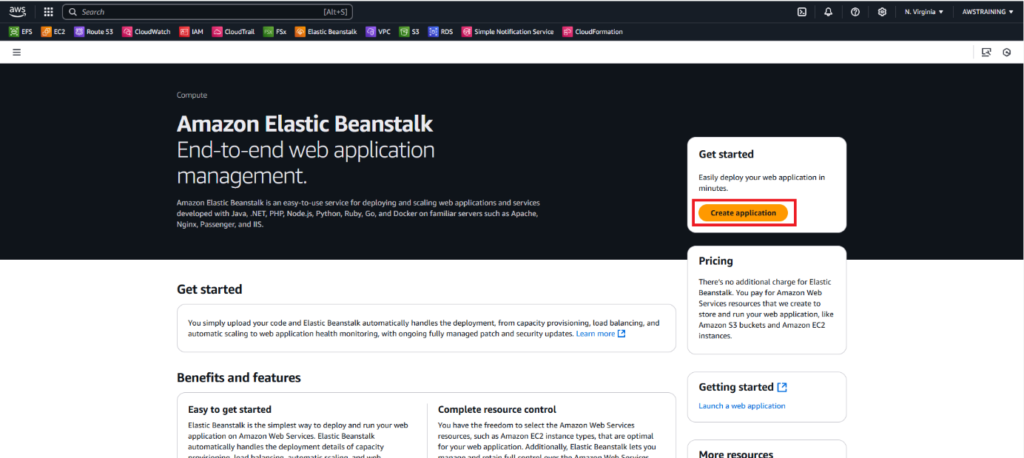Go to CloudWatch from favorites bar
This screenshot has width=1024, height=458.
click(148, 32)
